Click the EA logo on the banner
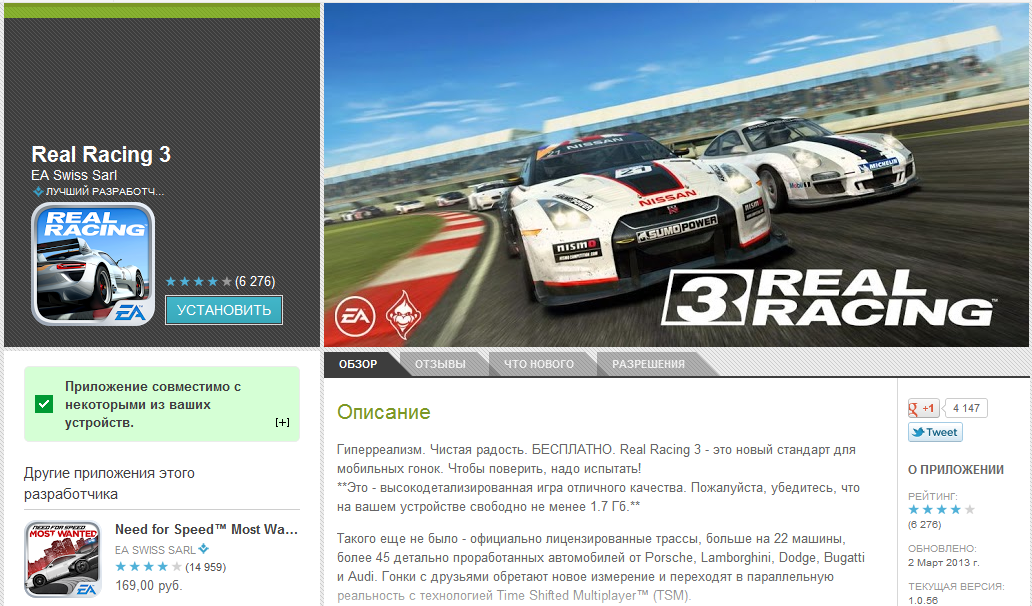Image resolution: width=1032 pixels, height=606 pixels. tap(355, 316)
